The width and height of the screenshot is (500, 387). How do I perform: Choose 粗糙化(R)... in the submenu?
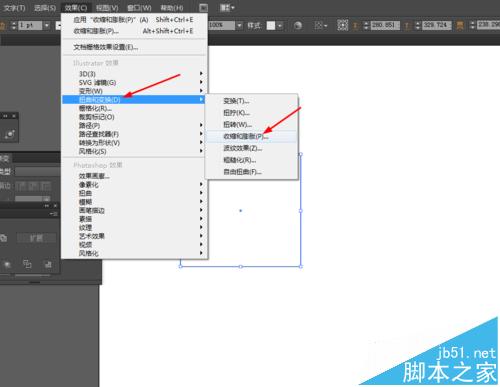point(251,160)
